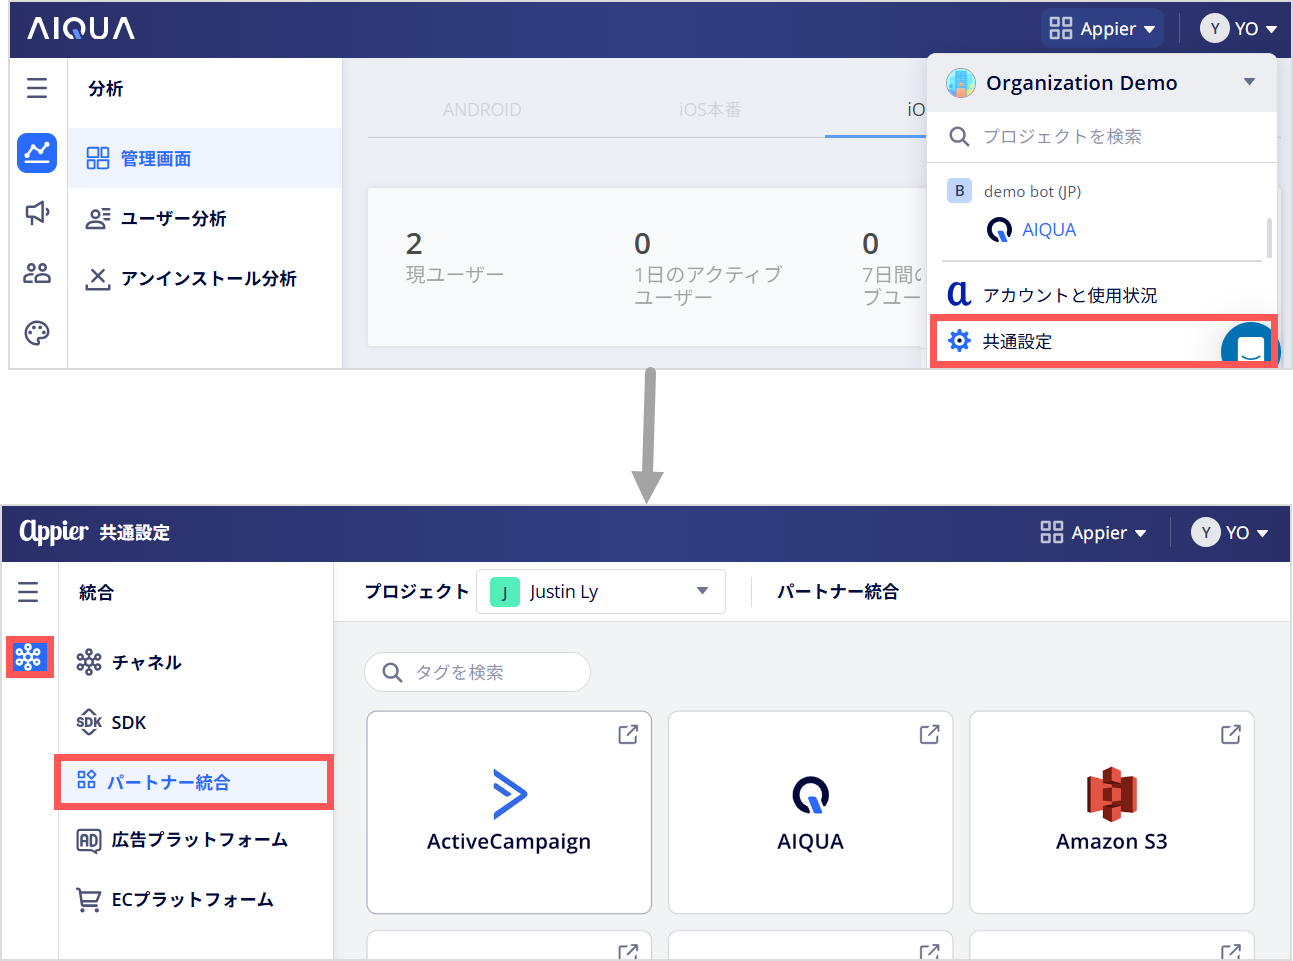This screenshot has height=961, width=1293.
Task: Click the Organization Demo avatar icon
Action: tap(961, 83)
